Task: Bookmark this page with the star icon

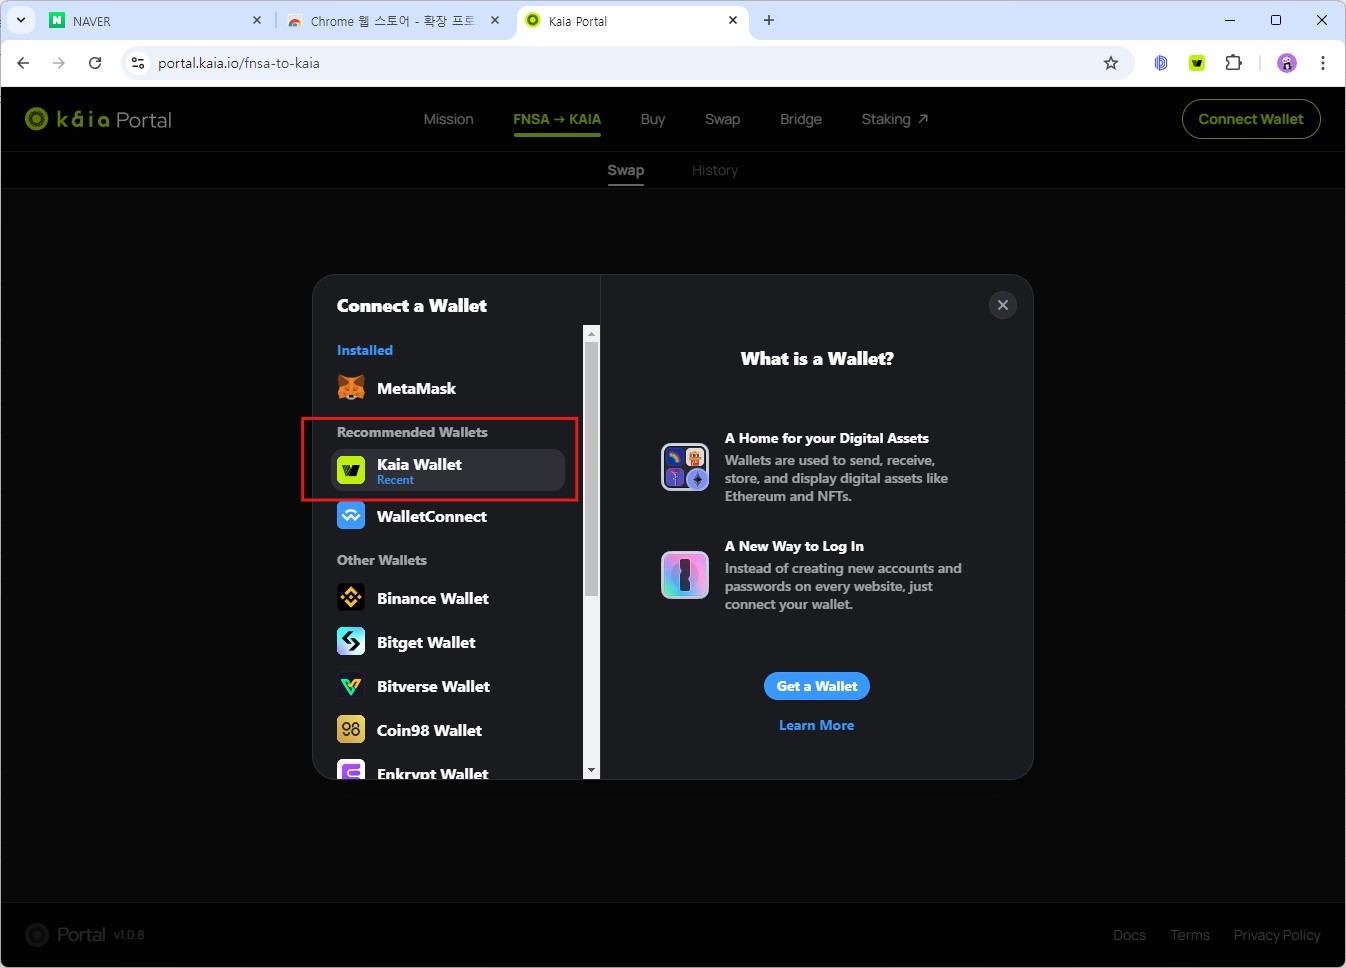Action: click(x=1111, y=63)
